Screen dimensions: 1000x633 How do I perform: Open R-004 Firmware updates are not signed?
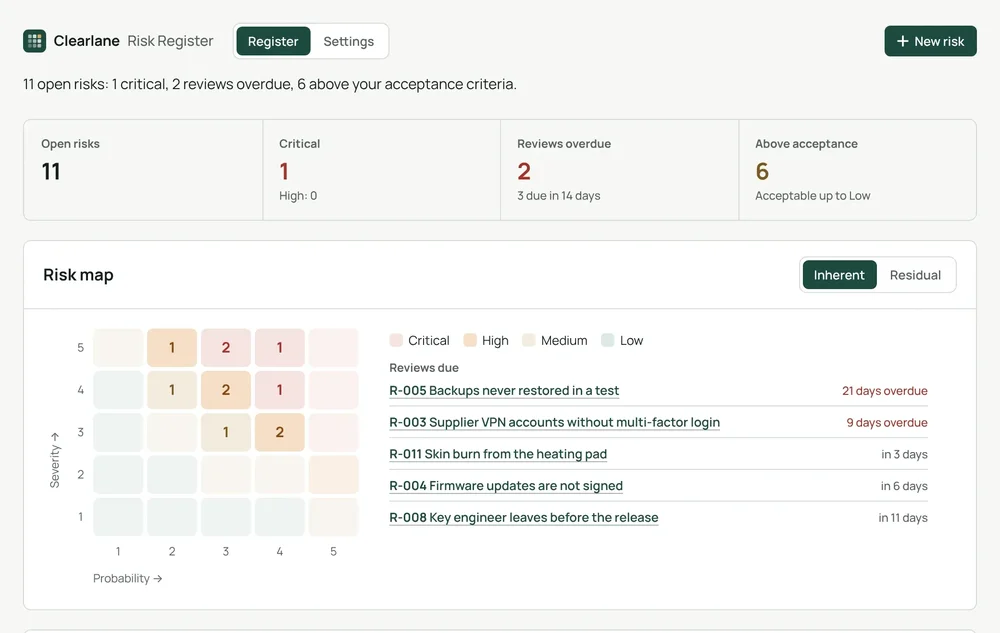point(506,486)
